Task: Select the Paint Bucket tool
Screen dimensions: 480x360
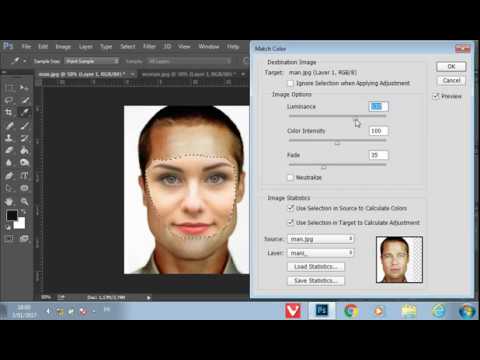Action: pyautogui.click(x=24, y=150)
